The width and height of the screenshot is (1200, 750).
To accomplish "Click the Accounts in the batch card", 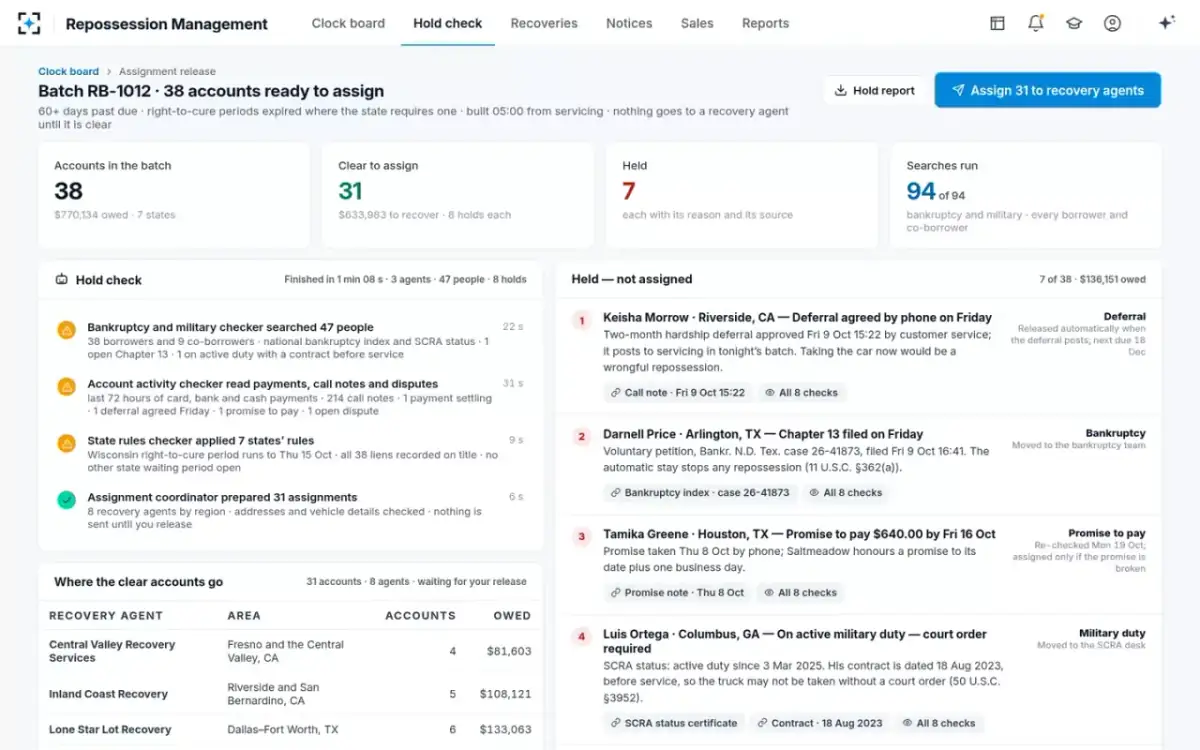I will (x=174, y=195).
